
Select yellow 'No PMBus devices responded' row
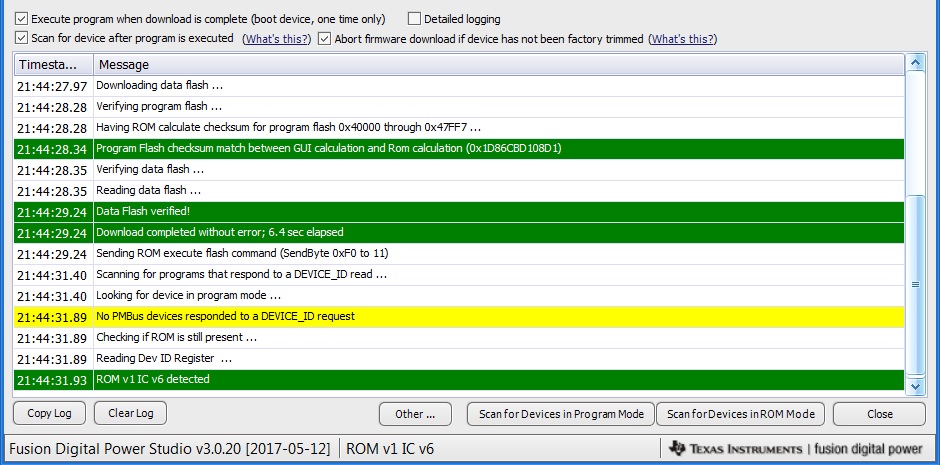459,316
